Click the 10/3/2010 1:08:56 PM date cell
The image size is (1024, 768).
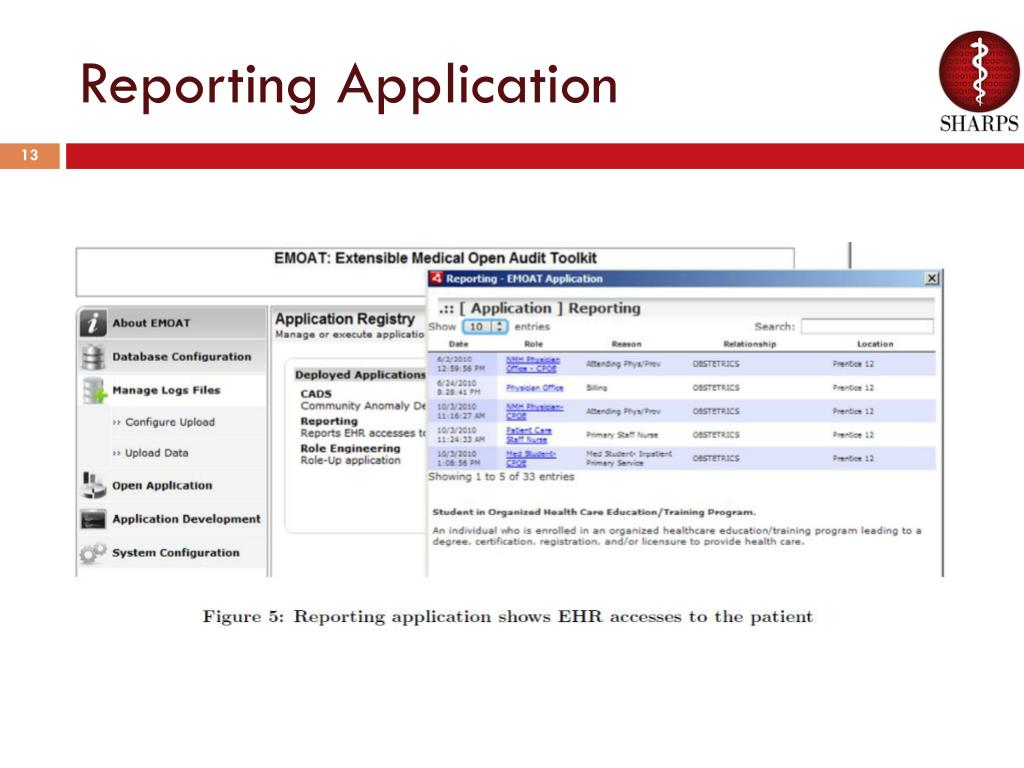point(459,458)
